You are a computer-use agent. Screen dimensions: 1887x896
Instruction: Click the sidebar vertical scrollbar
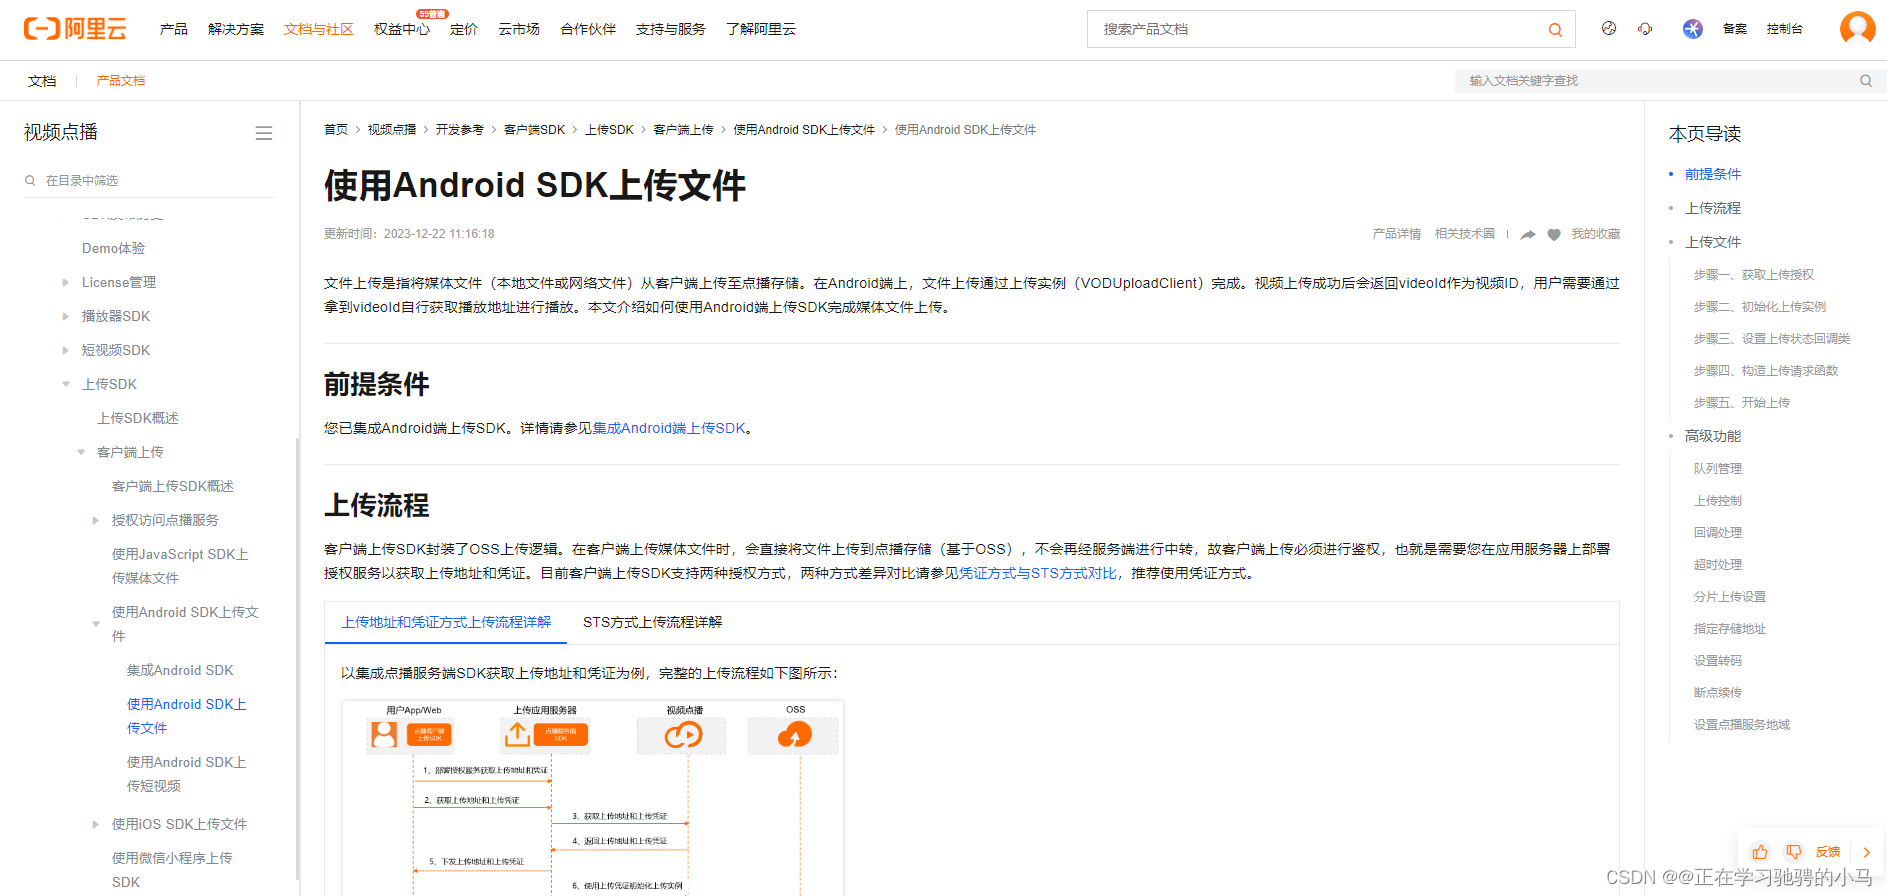297,660
